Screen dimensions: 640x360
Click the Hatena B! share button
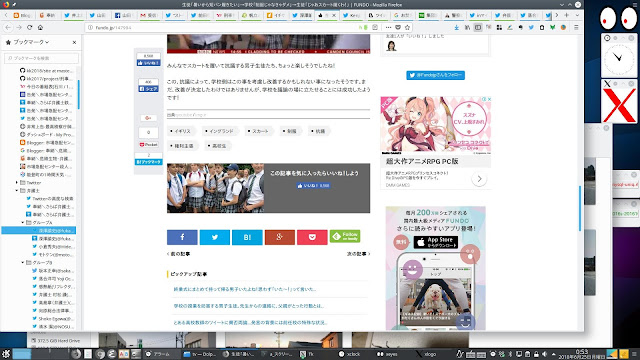point(247,237)
